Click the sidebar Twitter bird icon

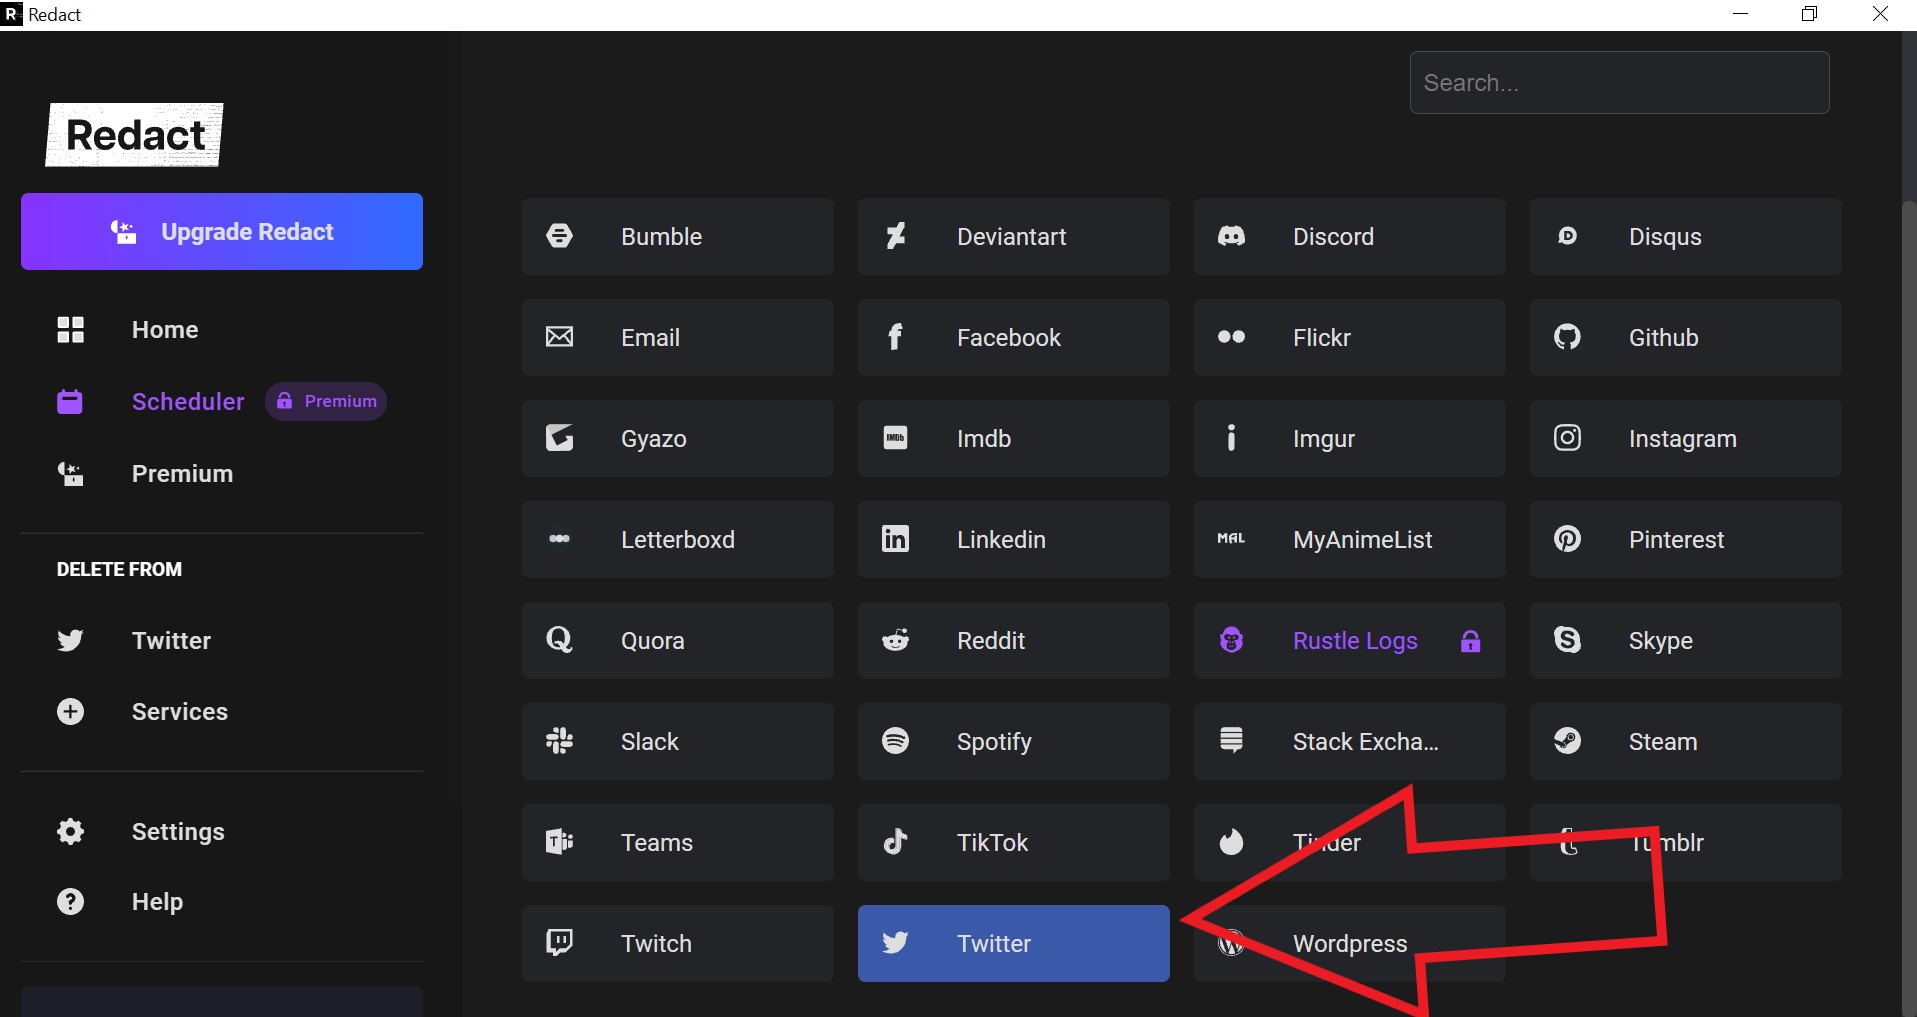pyautogui.click(x=70, y=640)
